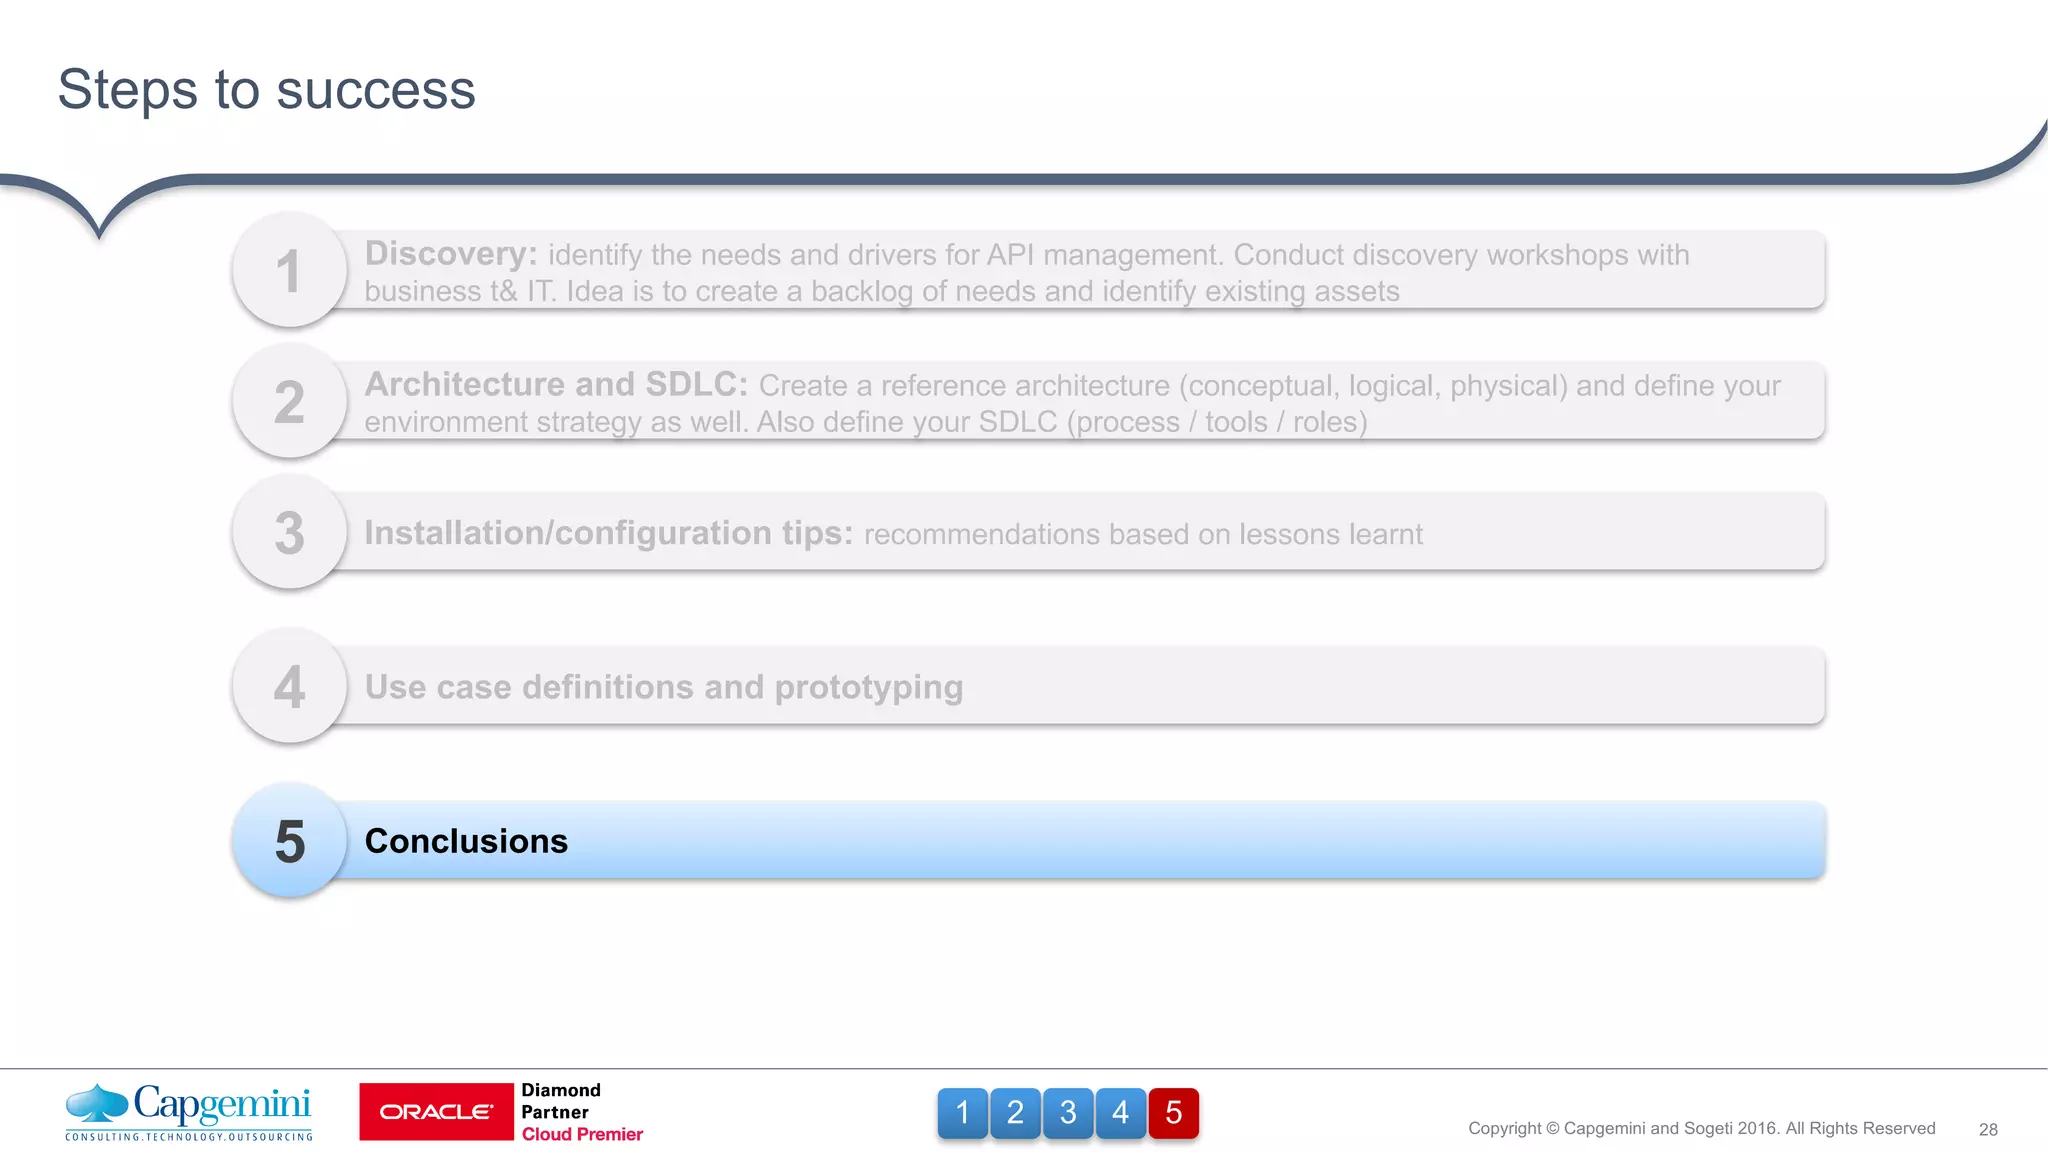2048x1152 pixels.
Task: Select Use case definitions and prototyping bar
Action: [1080, 687]
